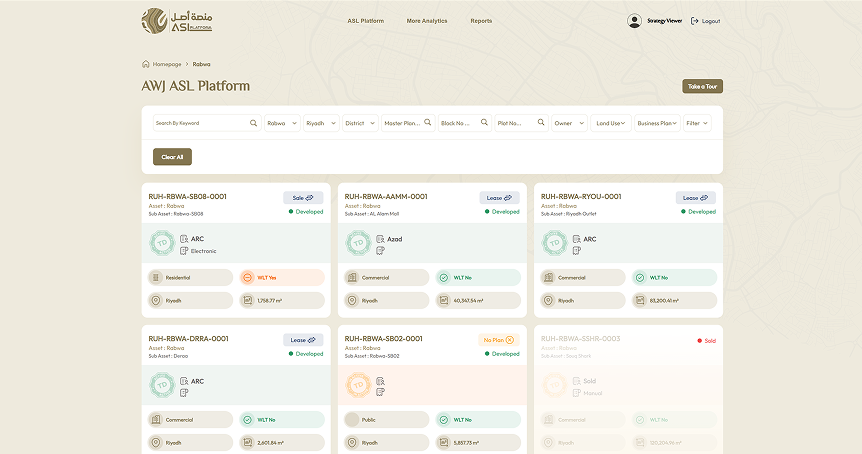Click orange TD seal on RUH-RBWA-SB02-0001 card

pyautogui.click(x=358, y=385)
